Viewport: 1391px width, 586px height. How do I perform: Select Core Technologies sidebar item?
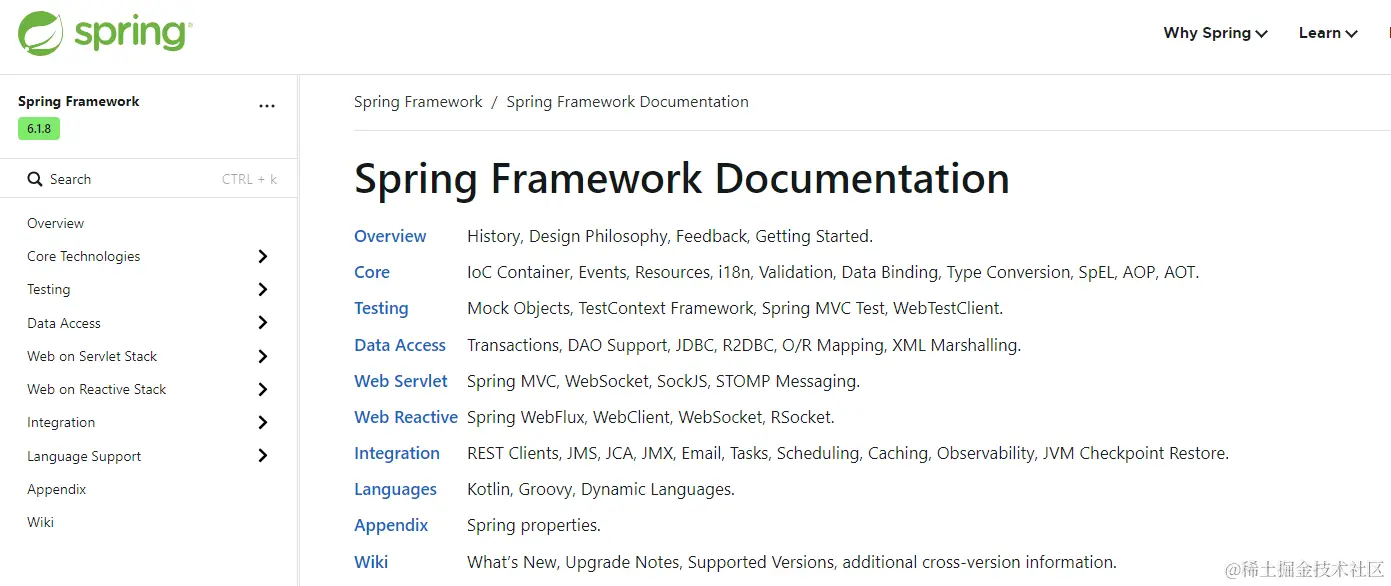[x=84, y=256]
